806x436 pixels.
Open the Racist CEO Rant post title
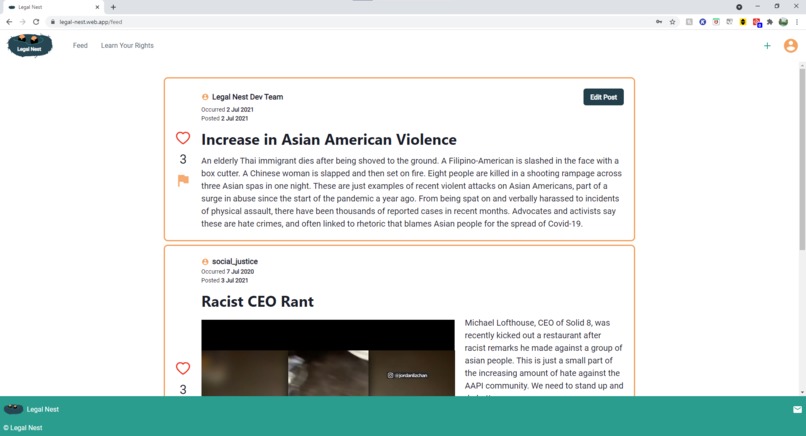point(258,301)
